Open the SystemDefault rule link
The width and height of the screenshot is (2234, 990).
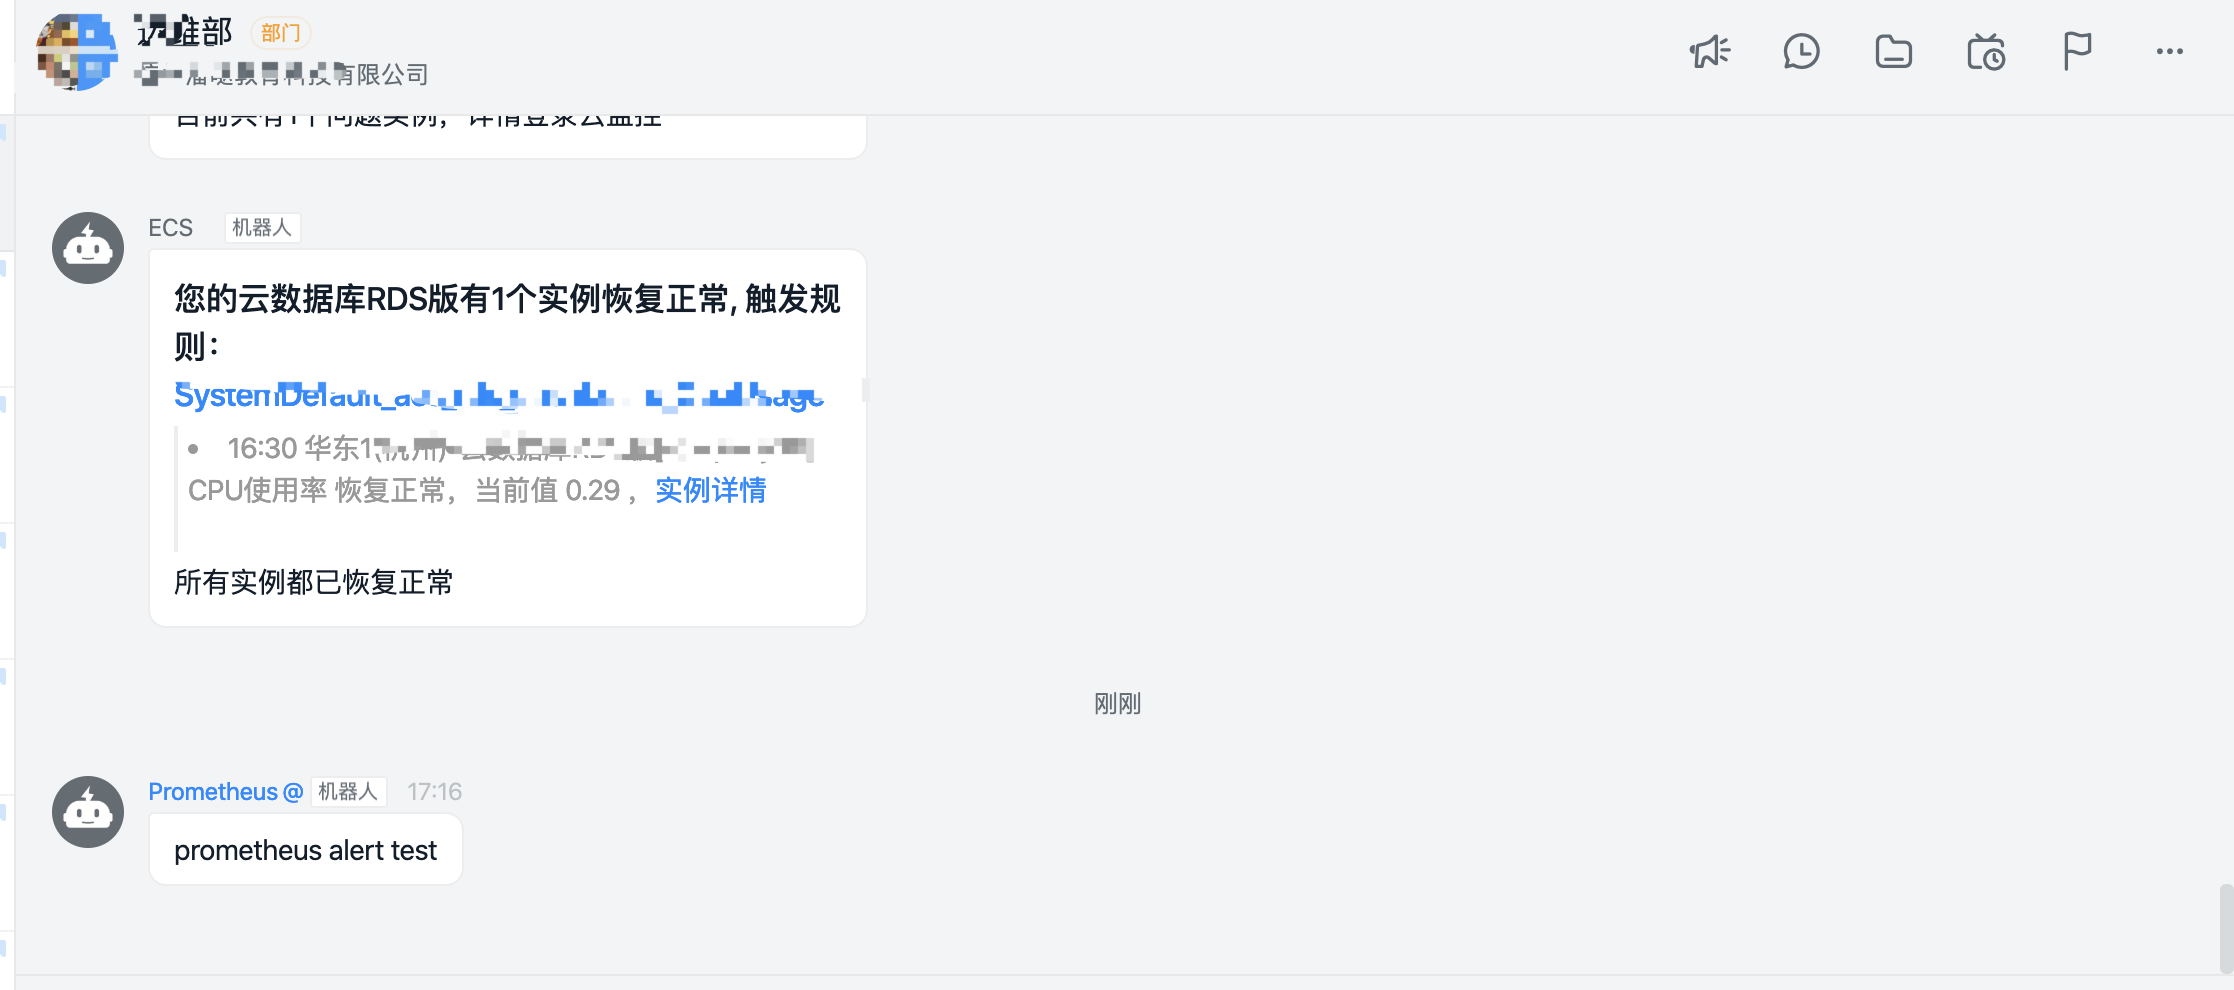click(x=499, y=396)
